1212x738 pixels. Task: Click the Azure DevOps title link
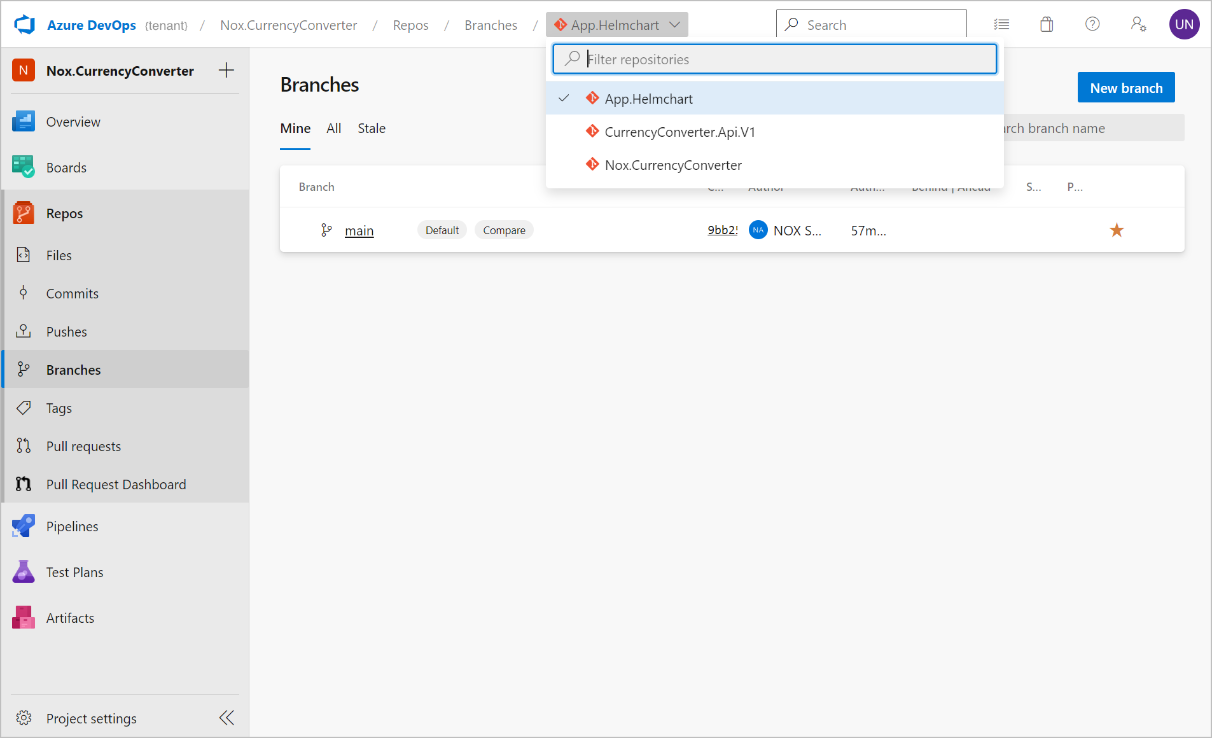91,25
